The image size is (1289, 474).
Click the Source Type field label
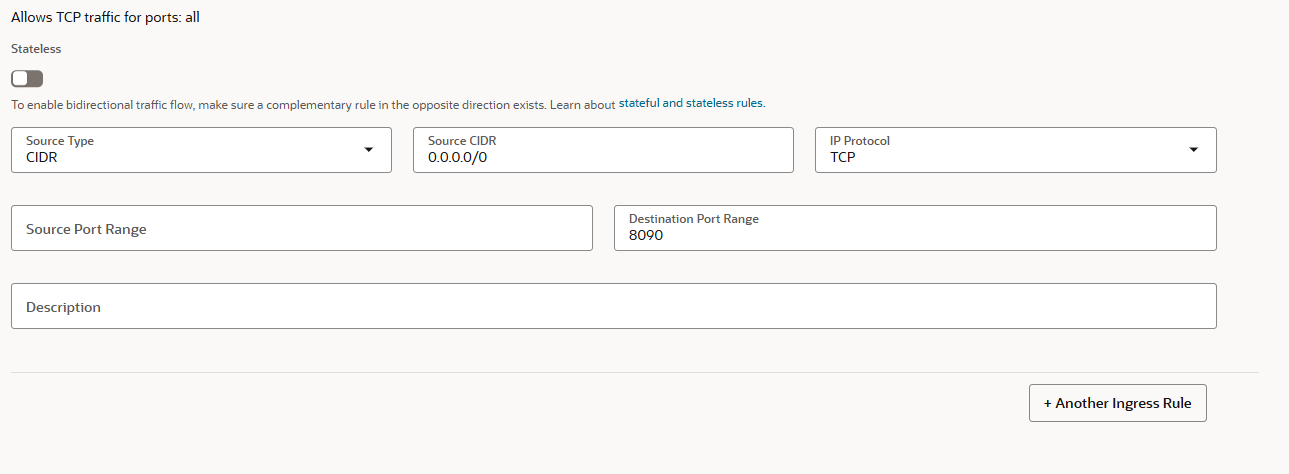[x=60, y=141]
